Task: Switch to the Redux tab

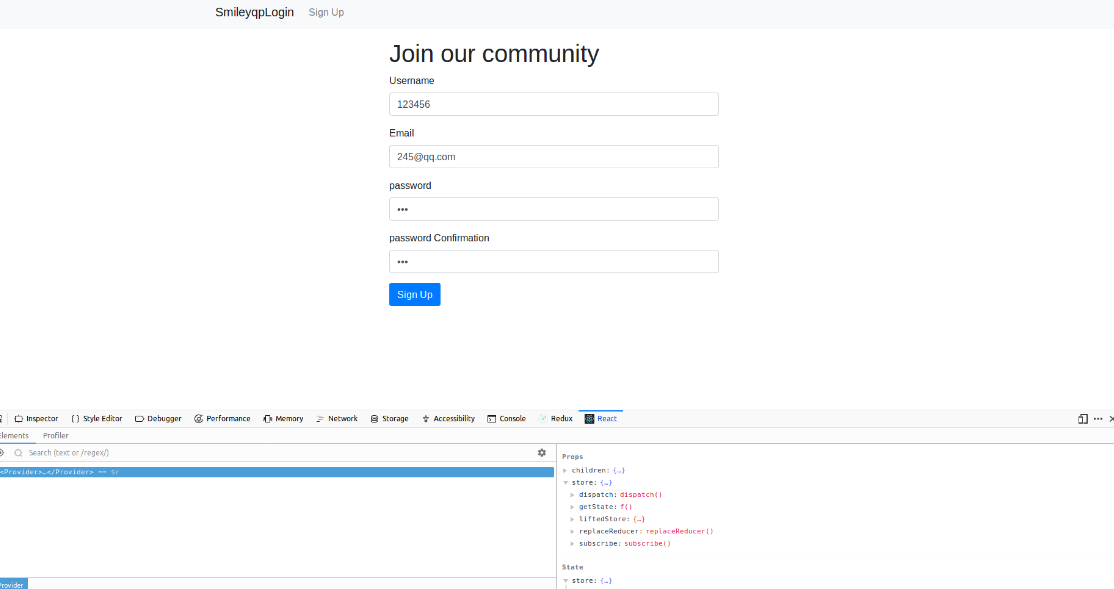Action: [556, 418]
